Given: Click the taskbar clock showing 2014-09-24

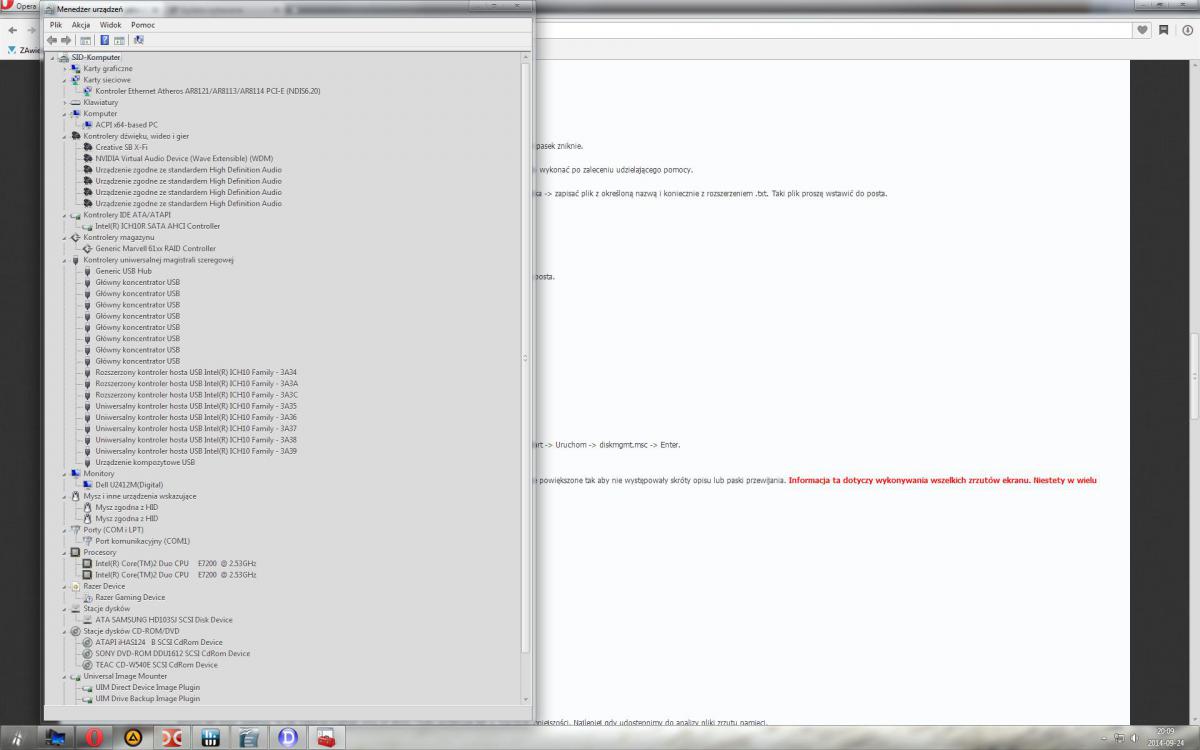Looking at the screenshot, I should click(1166, 738).
